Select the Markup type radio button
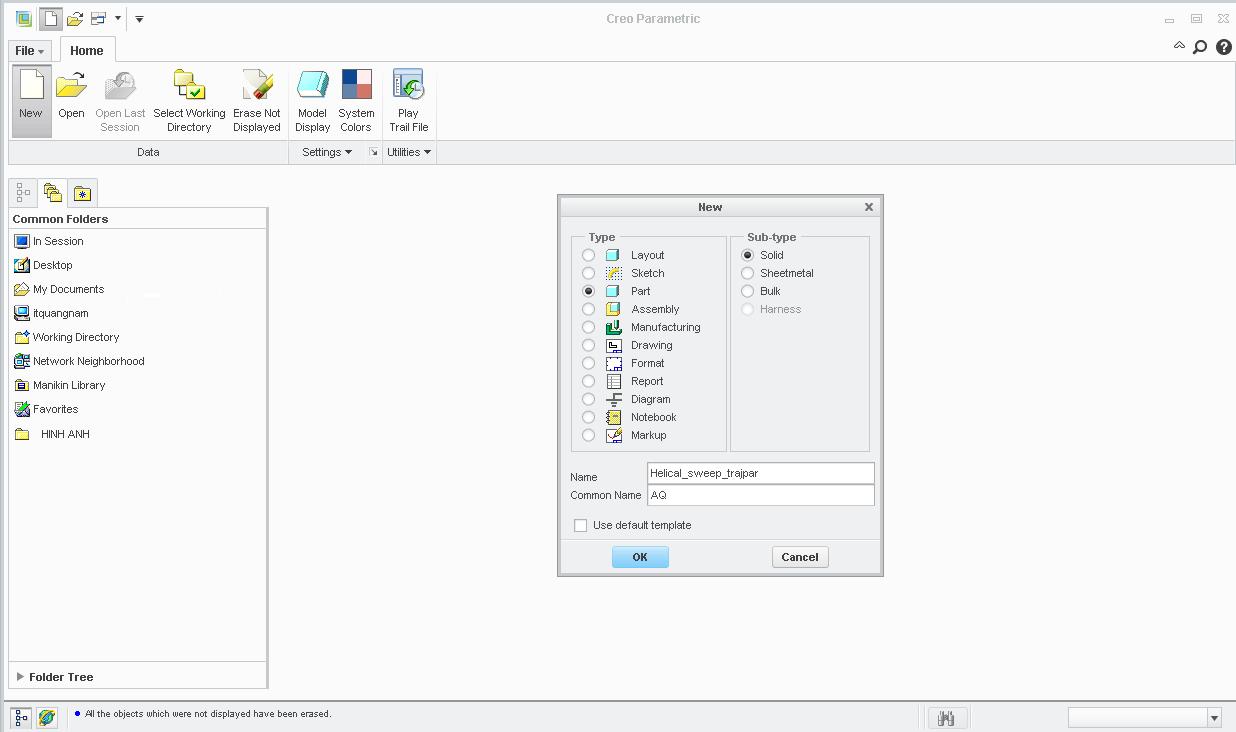Screen dimensions: 1236x732 click(589, 435)
